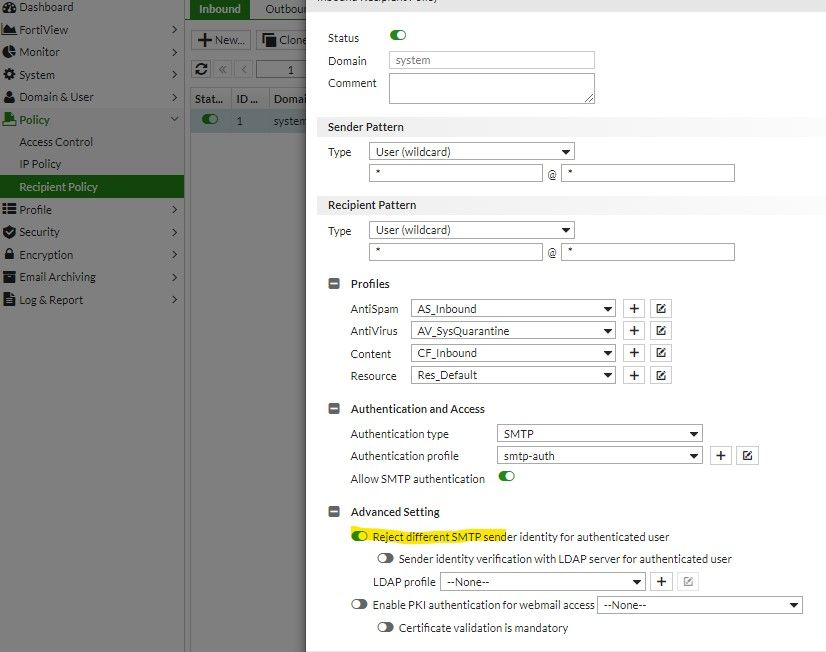
Task: Open Resource profile dropdown Res_Default
Action: pos(513,375)
